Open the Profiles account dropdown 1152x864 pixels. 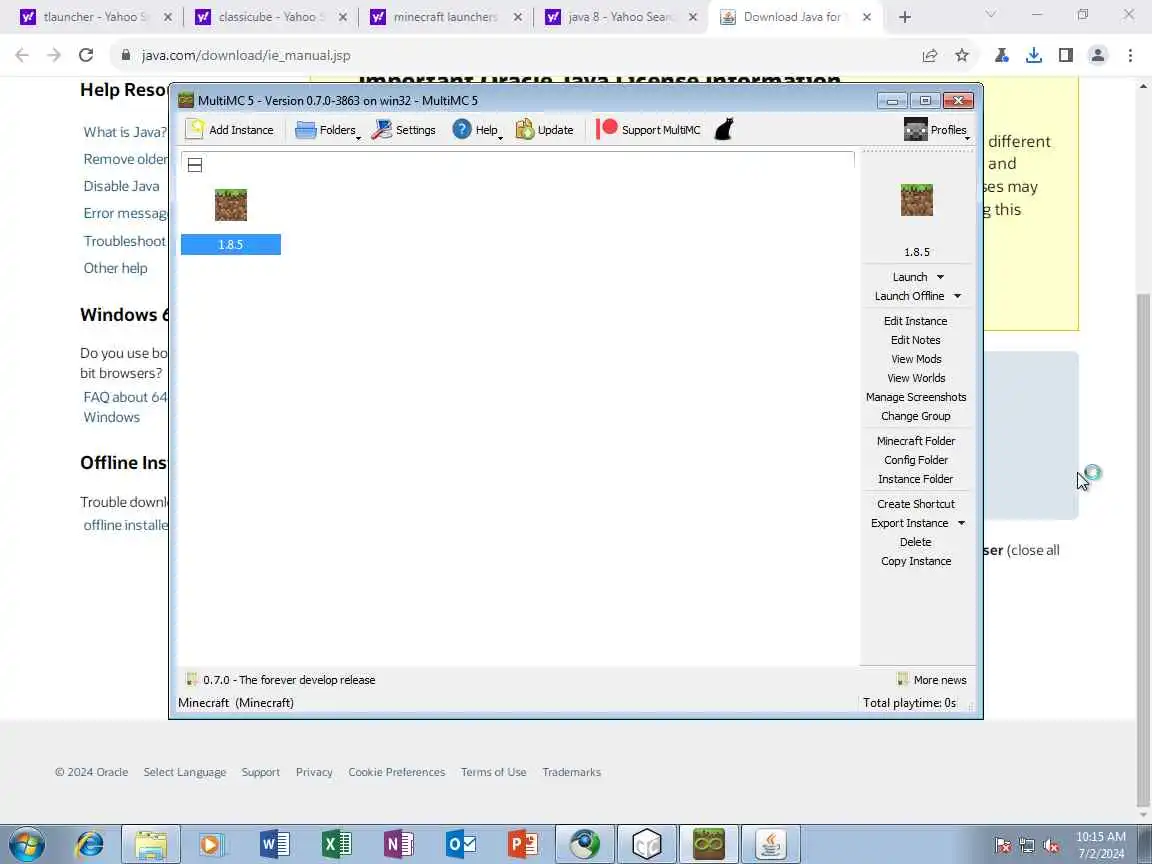937,130
